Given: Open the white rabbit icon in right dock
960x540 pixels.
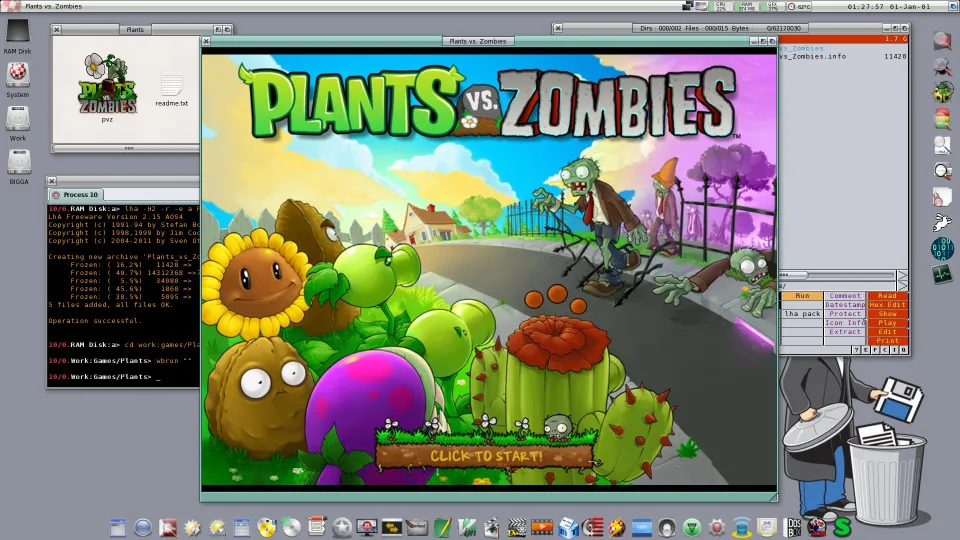Looking at the screenshot, I should point(943,223).
